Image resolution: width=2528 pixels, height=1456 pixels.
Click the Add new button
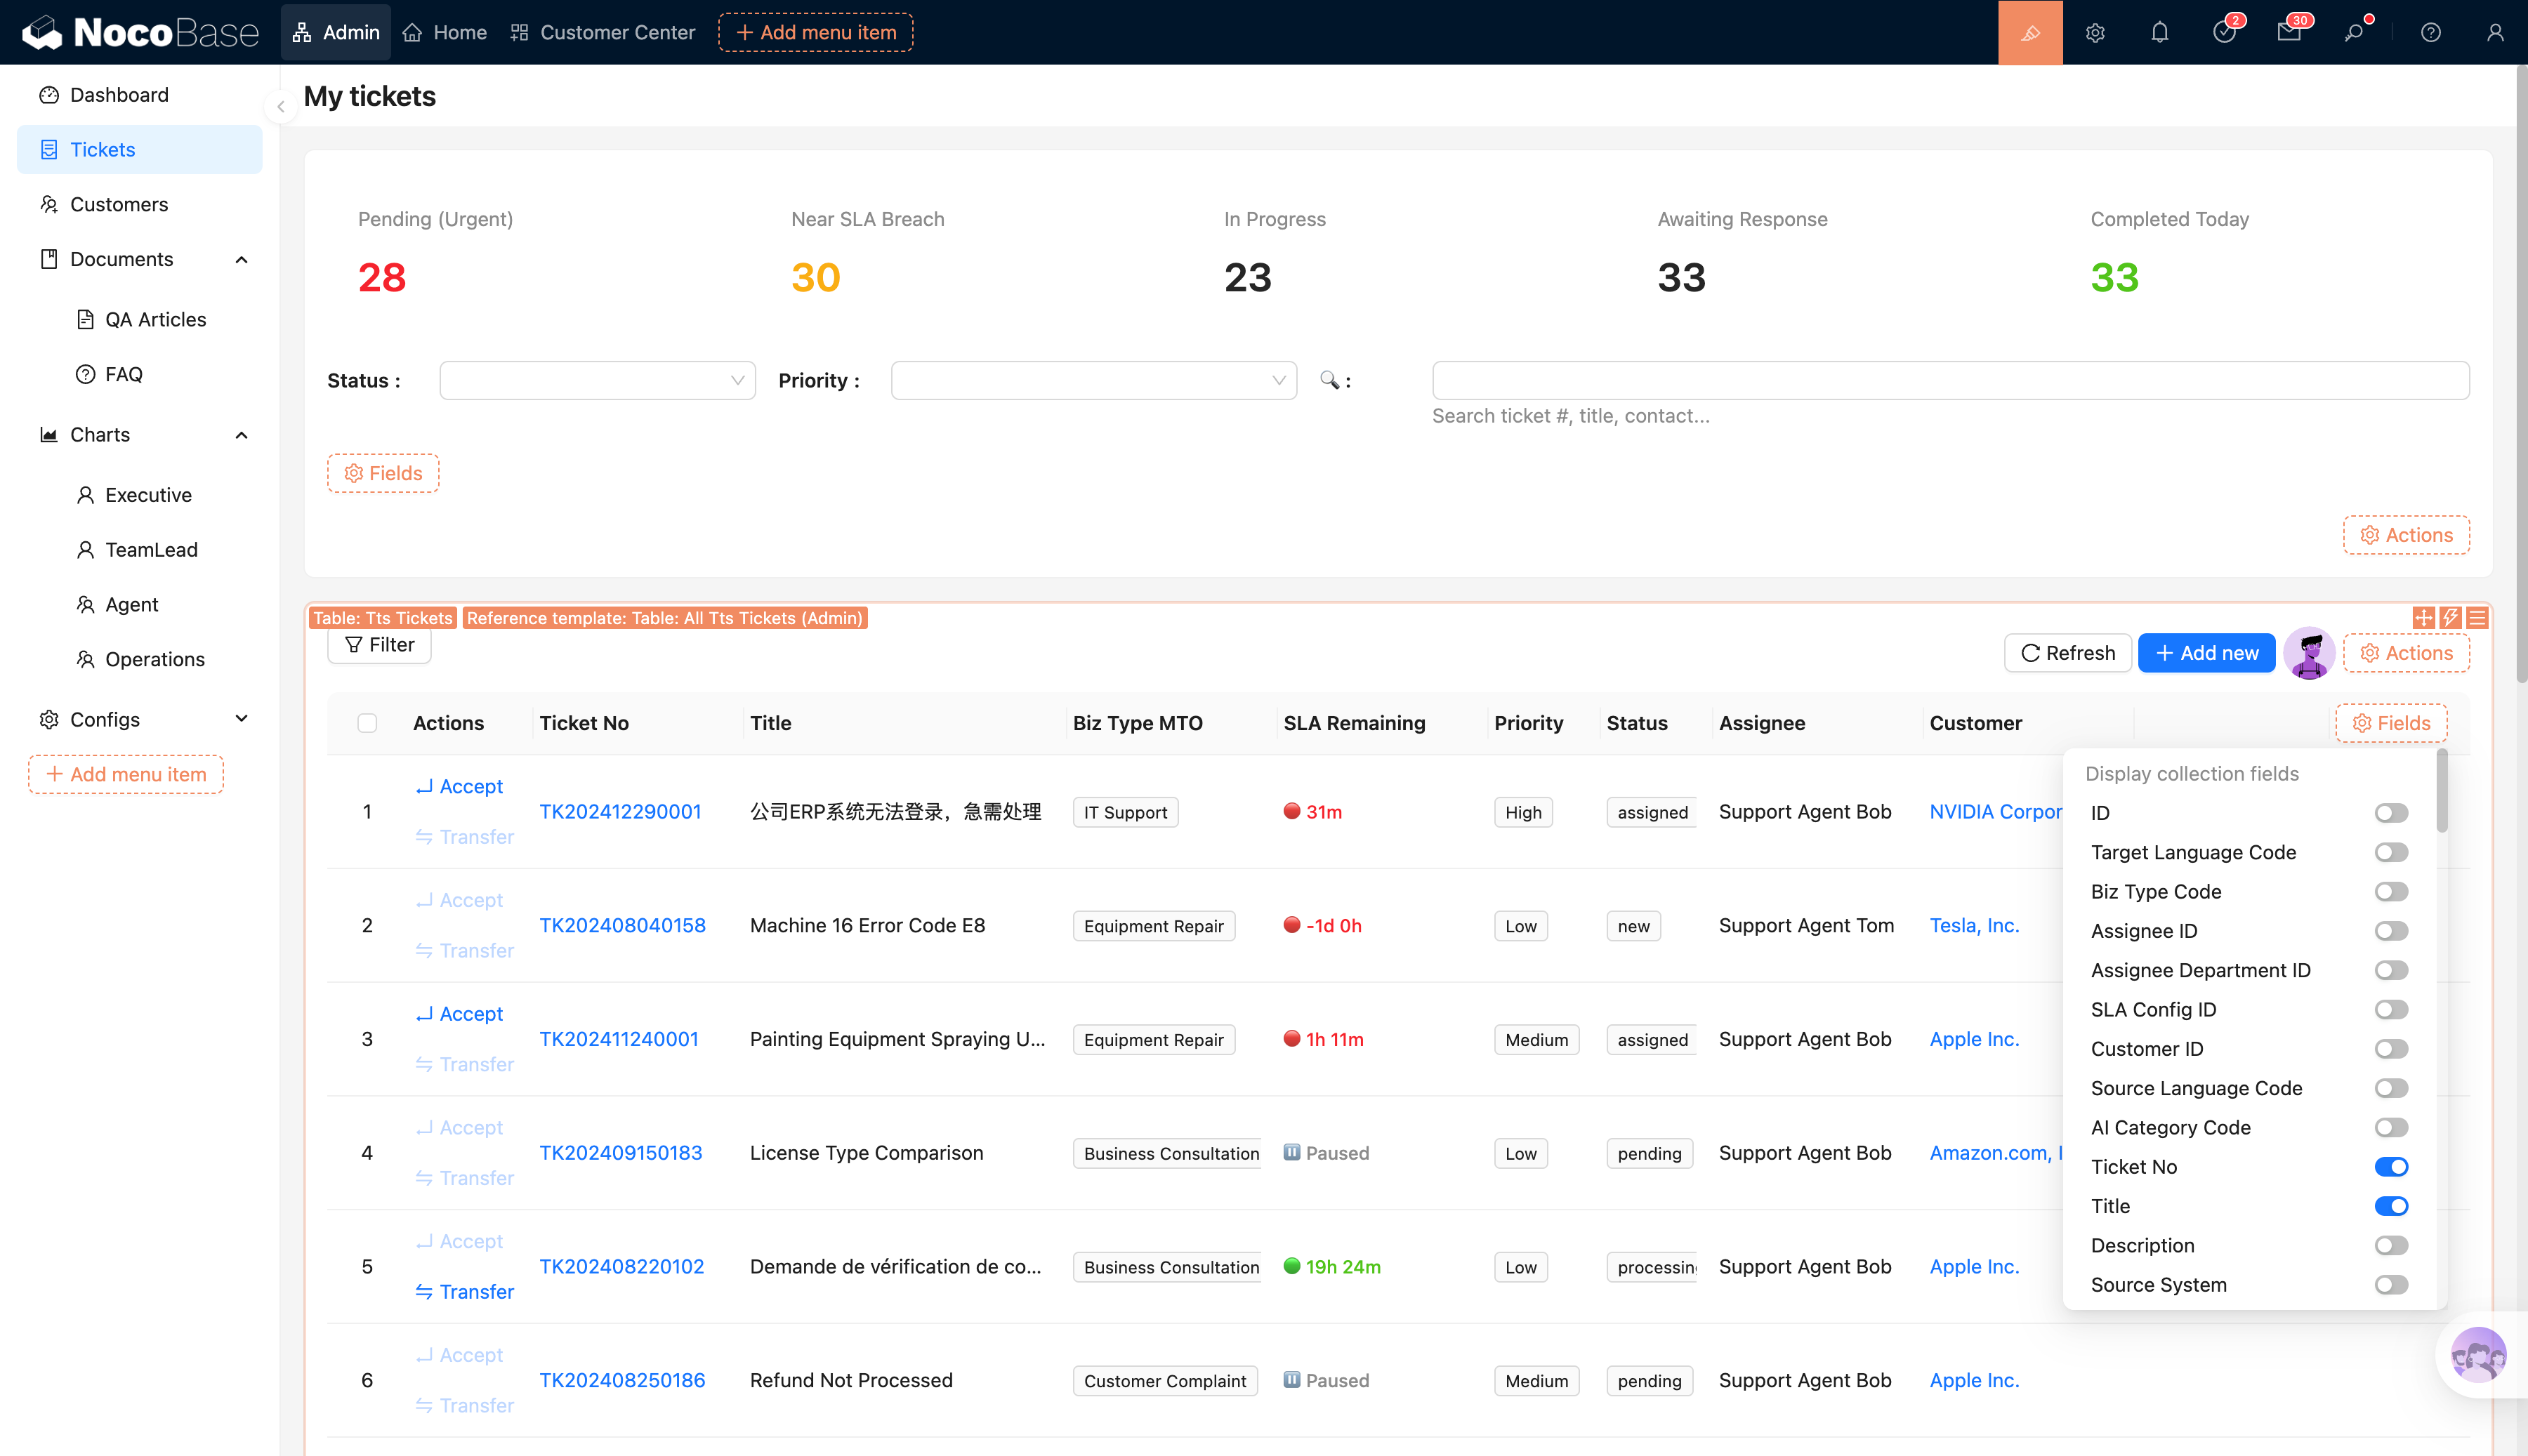pos(2206,653)
